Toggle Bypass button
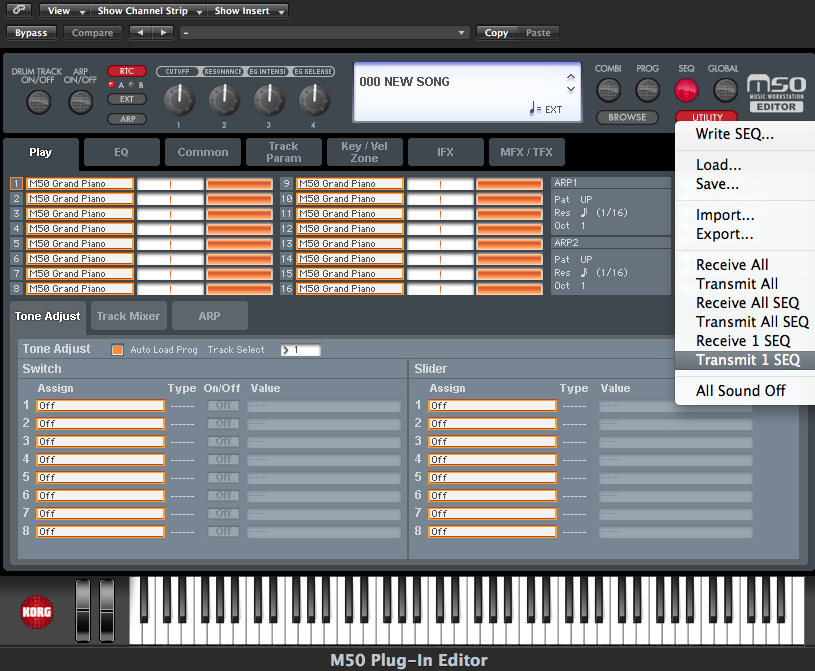 tap(31, 33)
